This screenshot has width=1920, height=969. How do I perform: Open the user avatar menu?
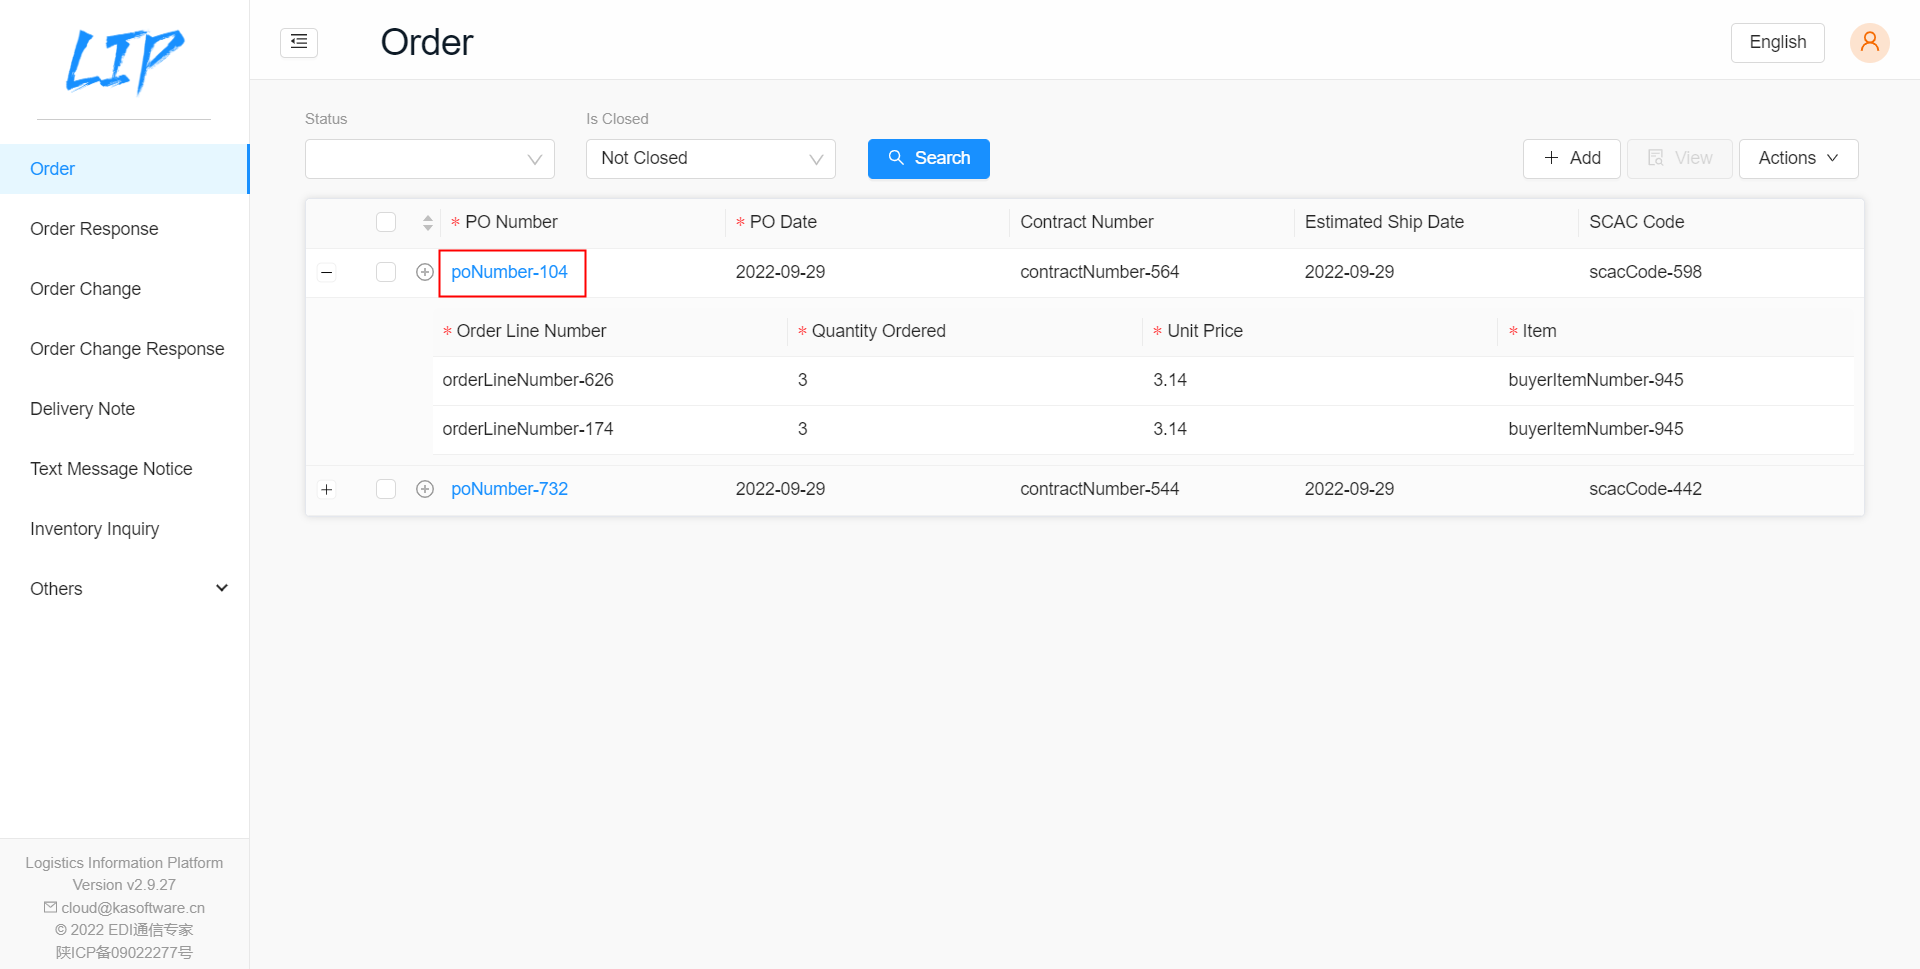[1869, 42]
